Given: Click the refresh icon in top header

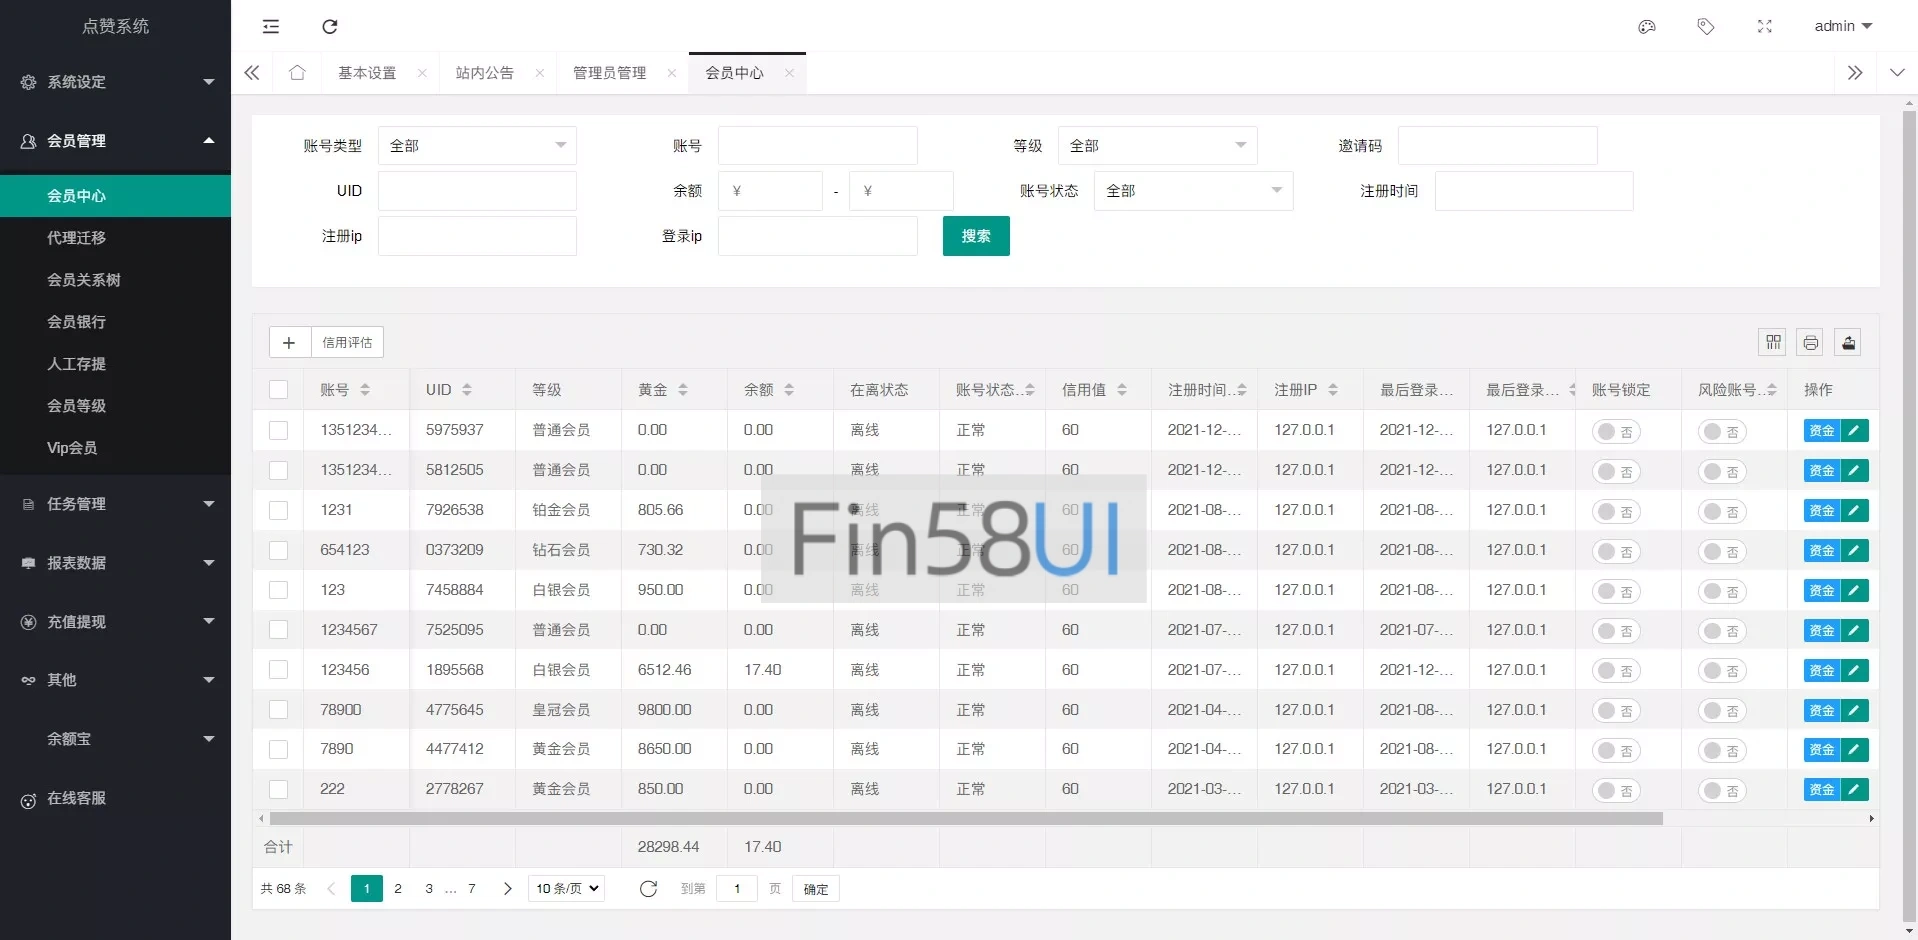Looking at the screenshot, I should tap(330, 27).
